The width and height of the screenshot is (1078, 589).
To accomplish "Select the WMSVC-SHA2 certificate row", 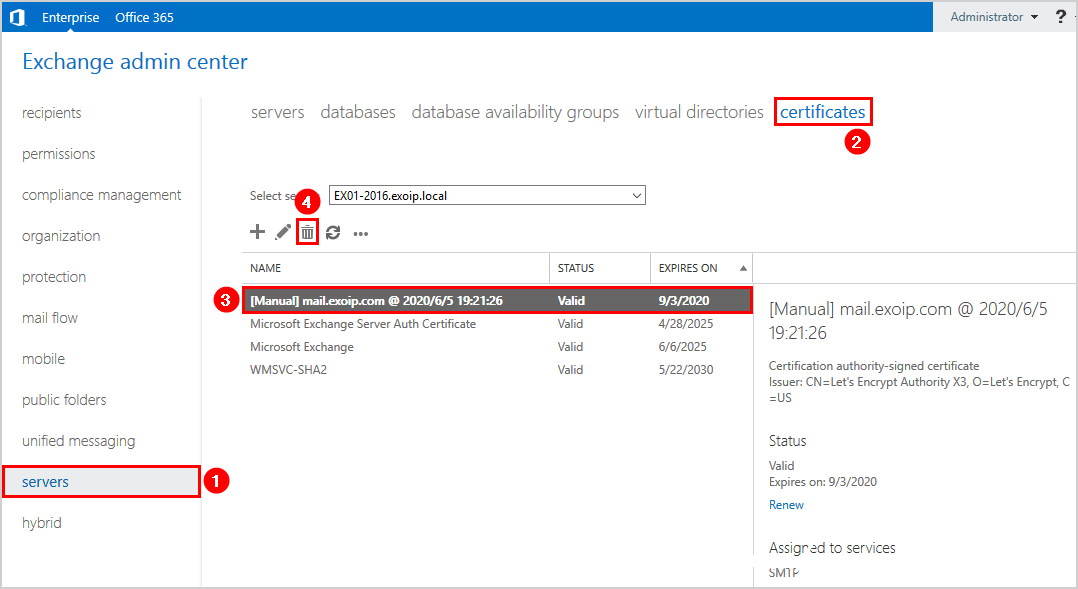I will coord(497,370).
